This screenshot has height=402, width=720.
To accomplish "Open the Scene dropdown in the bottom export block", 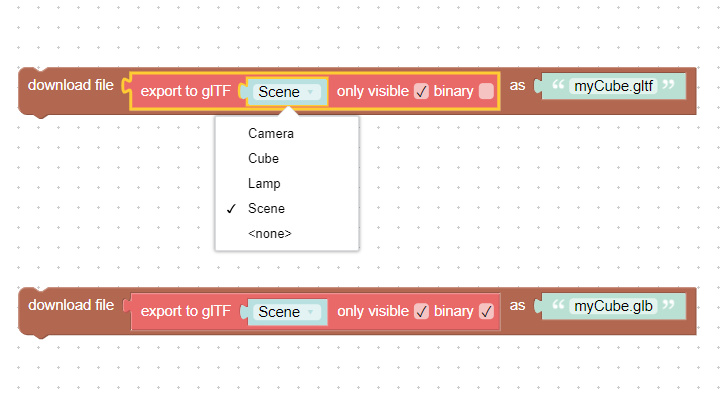I will tap(287, 312).
